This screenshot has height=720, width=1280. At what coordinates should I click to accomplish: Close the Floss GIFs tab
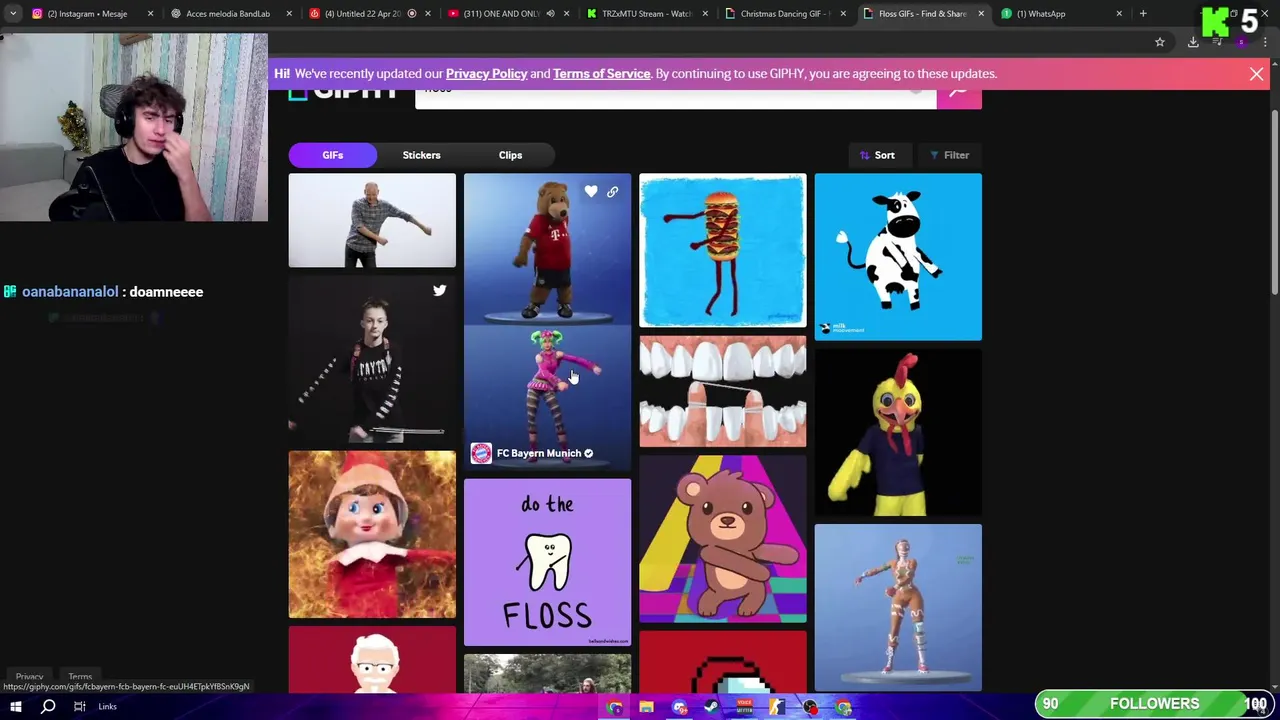pos(981,14)
